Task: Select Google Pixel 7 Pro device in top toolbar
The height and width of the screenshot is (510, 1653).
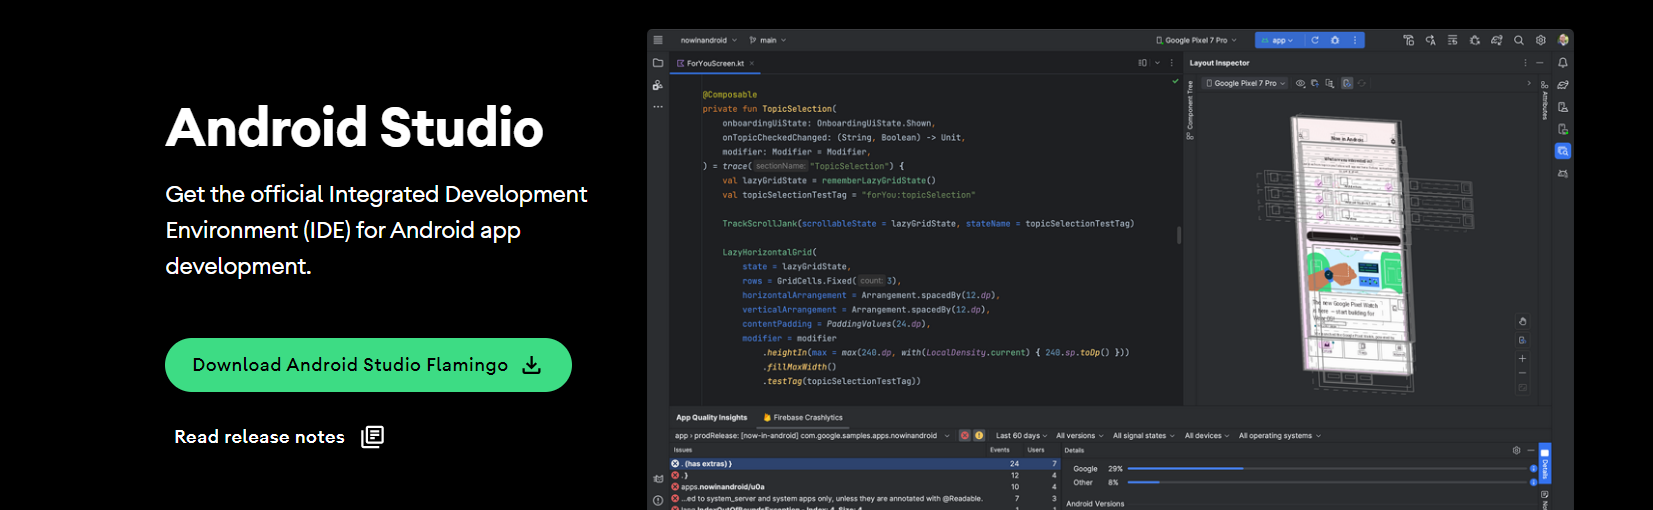Action: [1196, 40]
